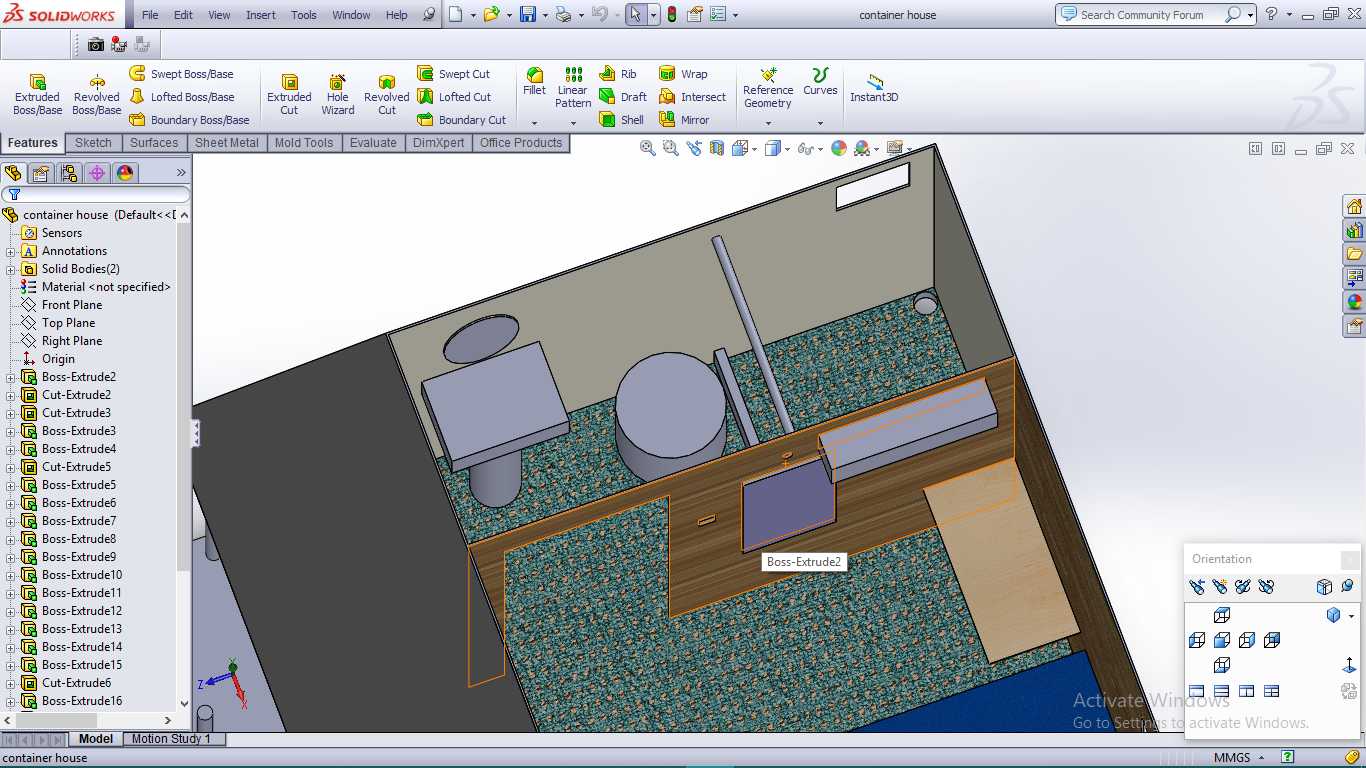Click Previous View in heads-up toolbar
1366x768 pixels.
tap(694, 148)
